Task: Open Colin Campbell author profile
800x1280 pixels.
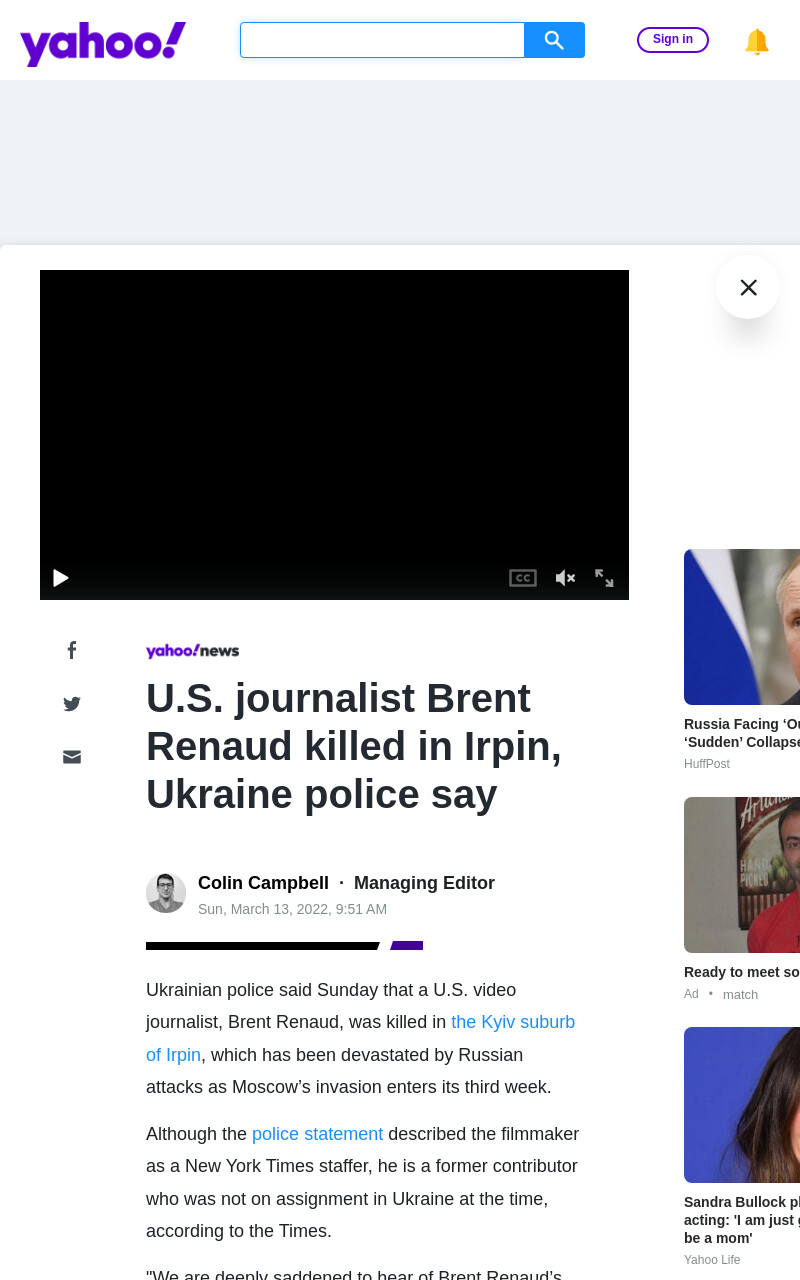Action: coord(263,883)
